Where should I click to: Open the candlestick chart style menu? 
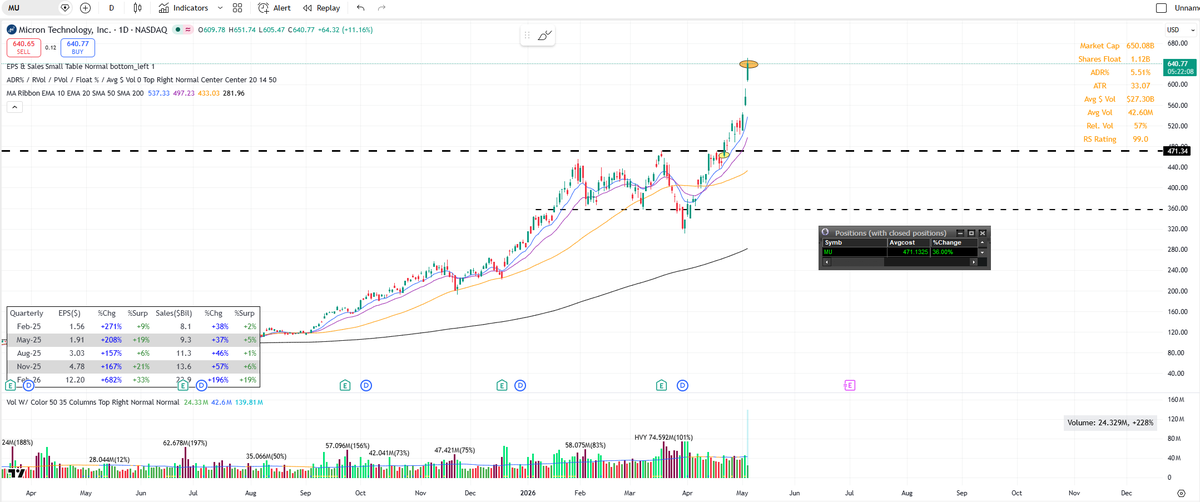(139, 8)
